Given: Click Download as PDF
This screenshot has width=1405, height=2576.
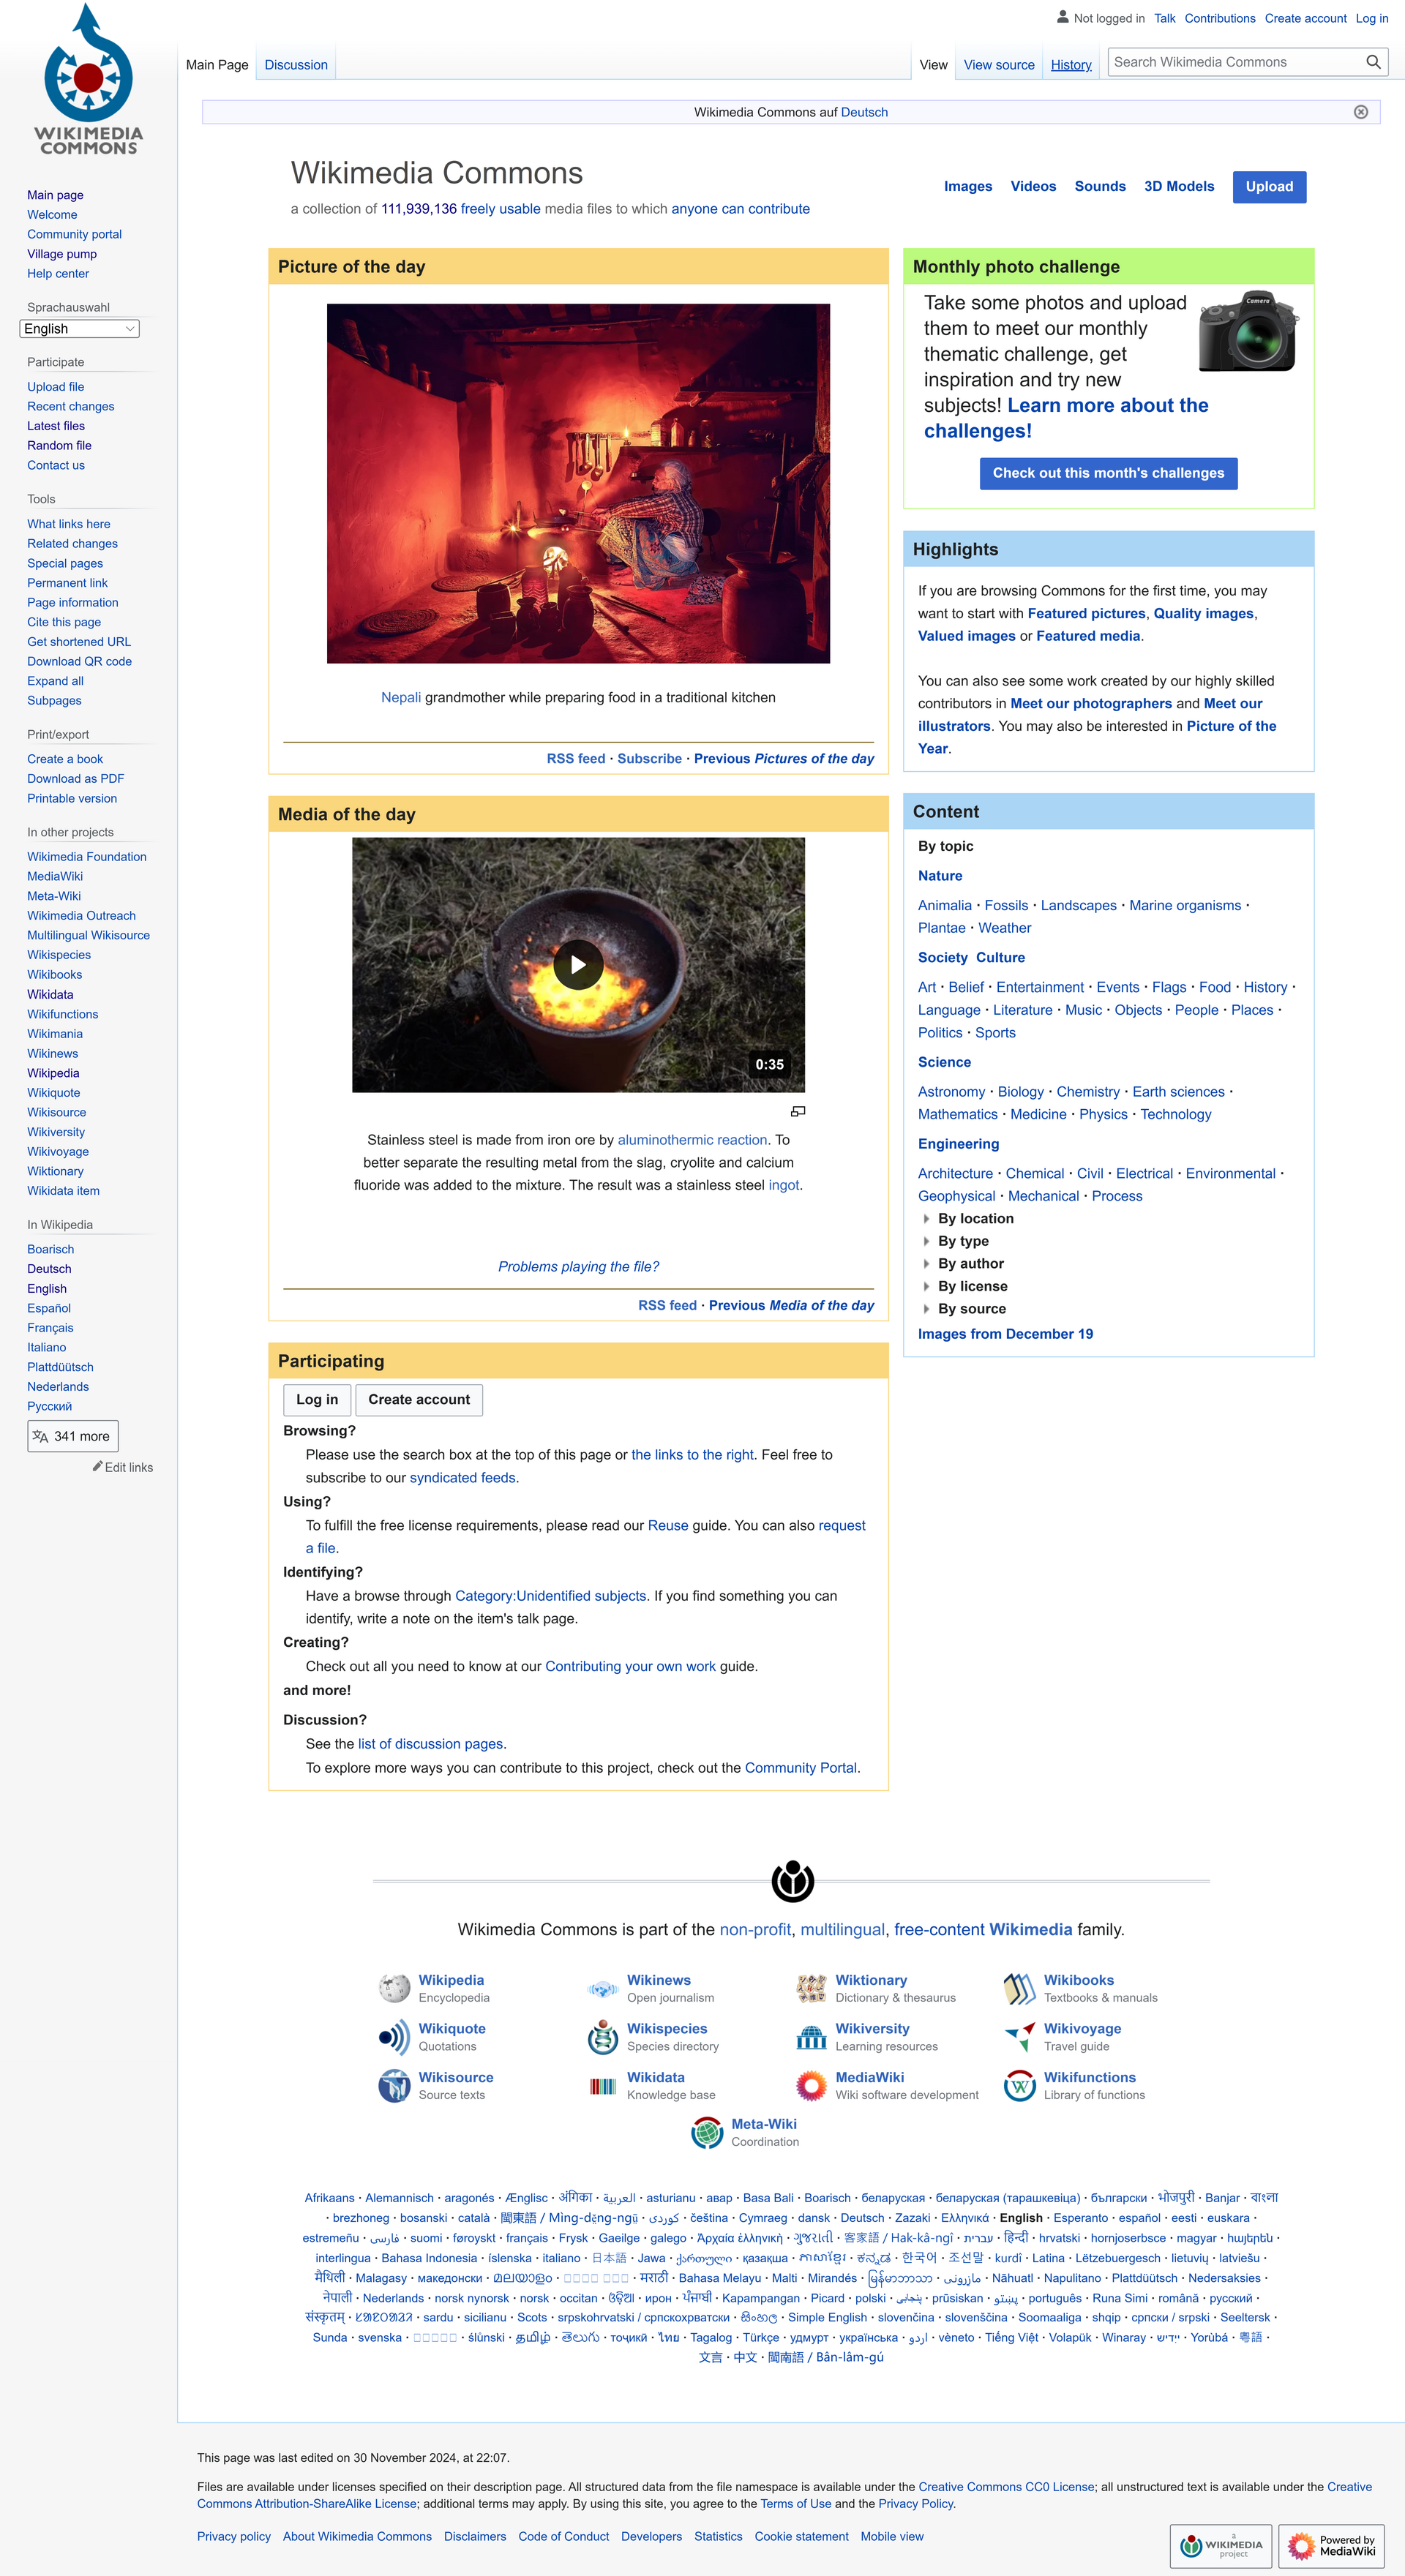Looking at the screenshot, I should pos(76,779).
